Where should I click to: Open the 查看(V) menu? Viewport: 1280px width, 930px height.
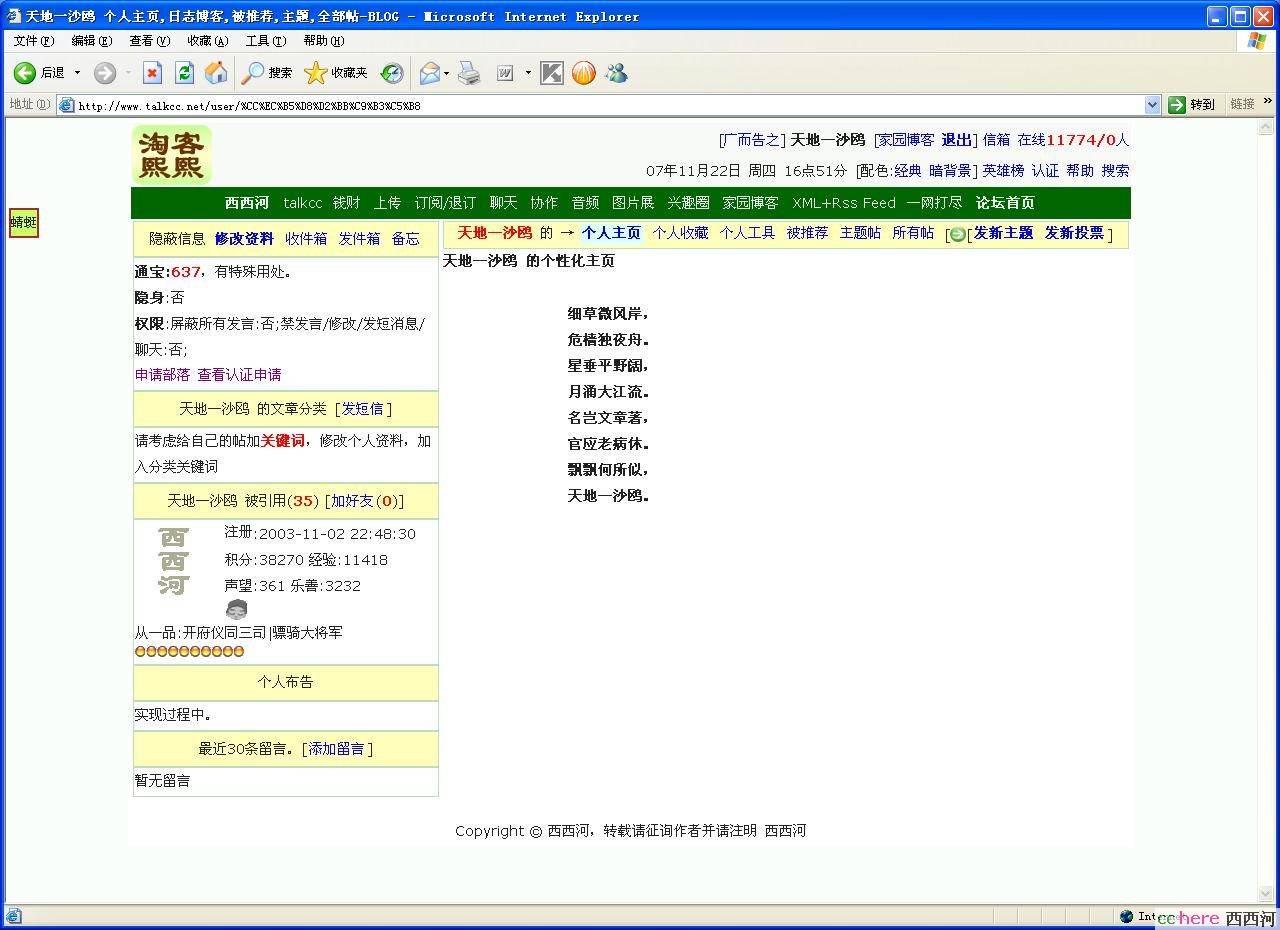(150, 41)
